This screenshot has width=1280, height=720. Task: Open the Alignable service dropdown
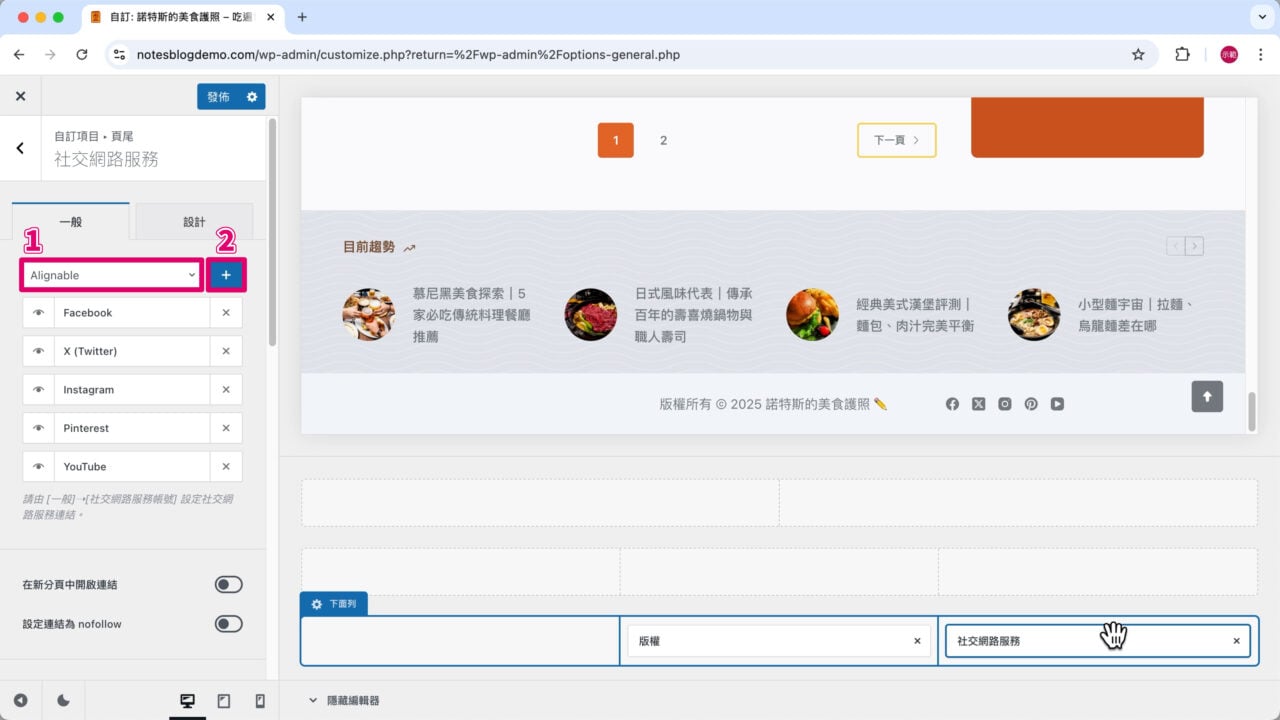click(x=110, y=274)
